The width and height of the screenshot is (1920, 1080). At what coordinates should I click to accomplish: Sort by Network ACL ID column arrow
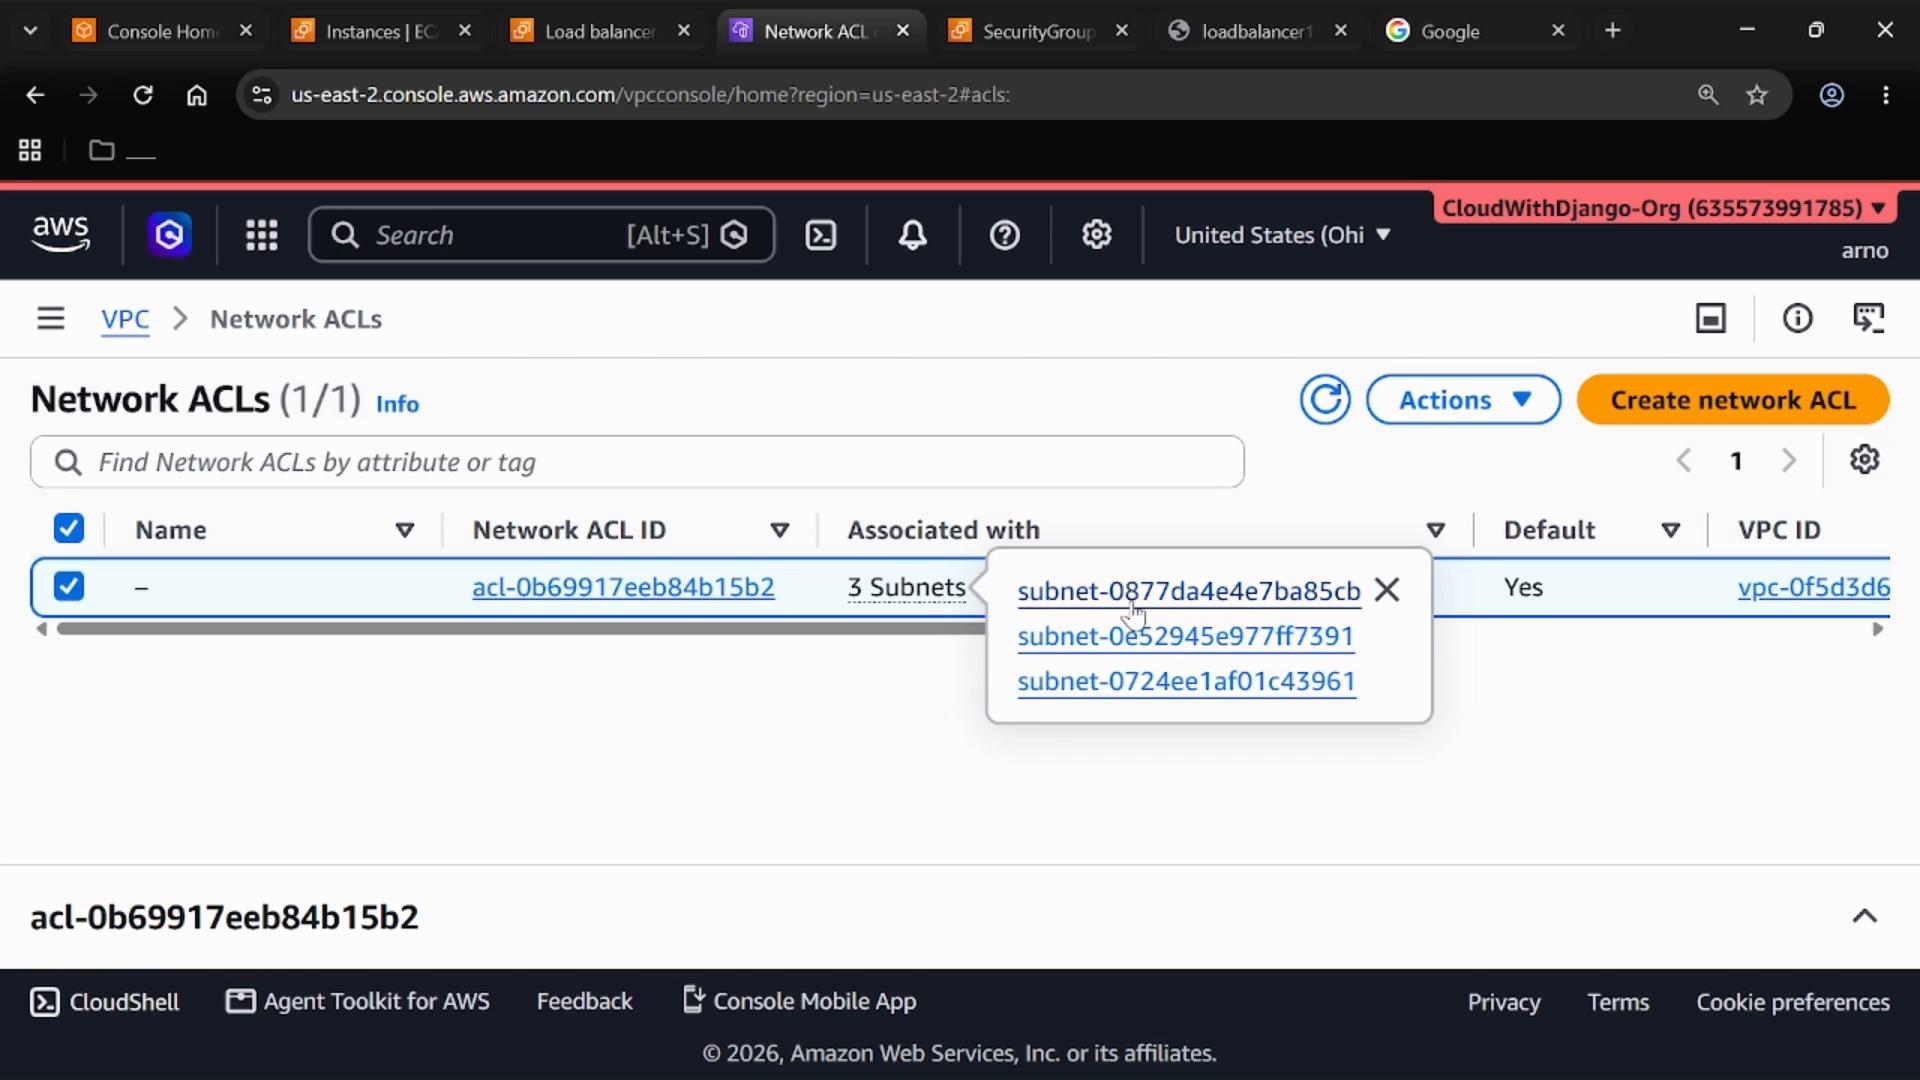coord(780,530)
